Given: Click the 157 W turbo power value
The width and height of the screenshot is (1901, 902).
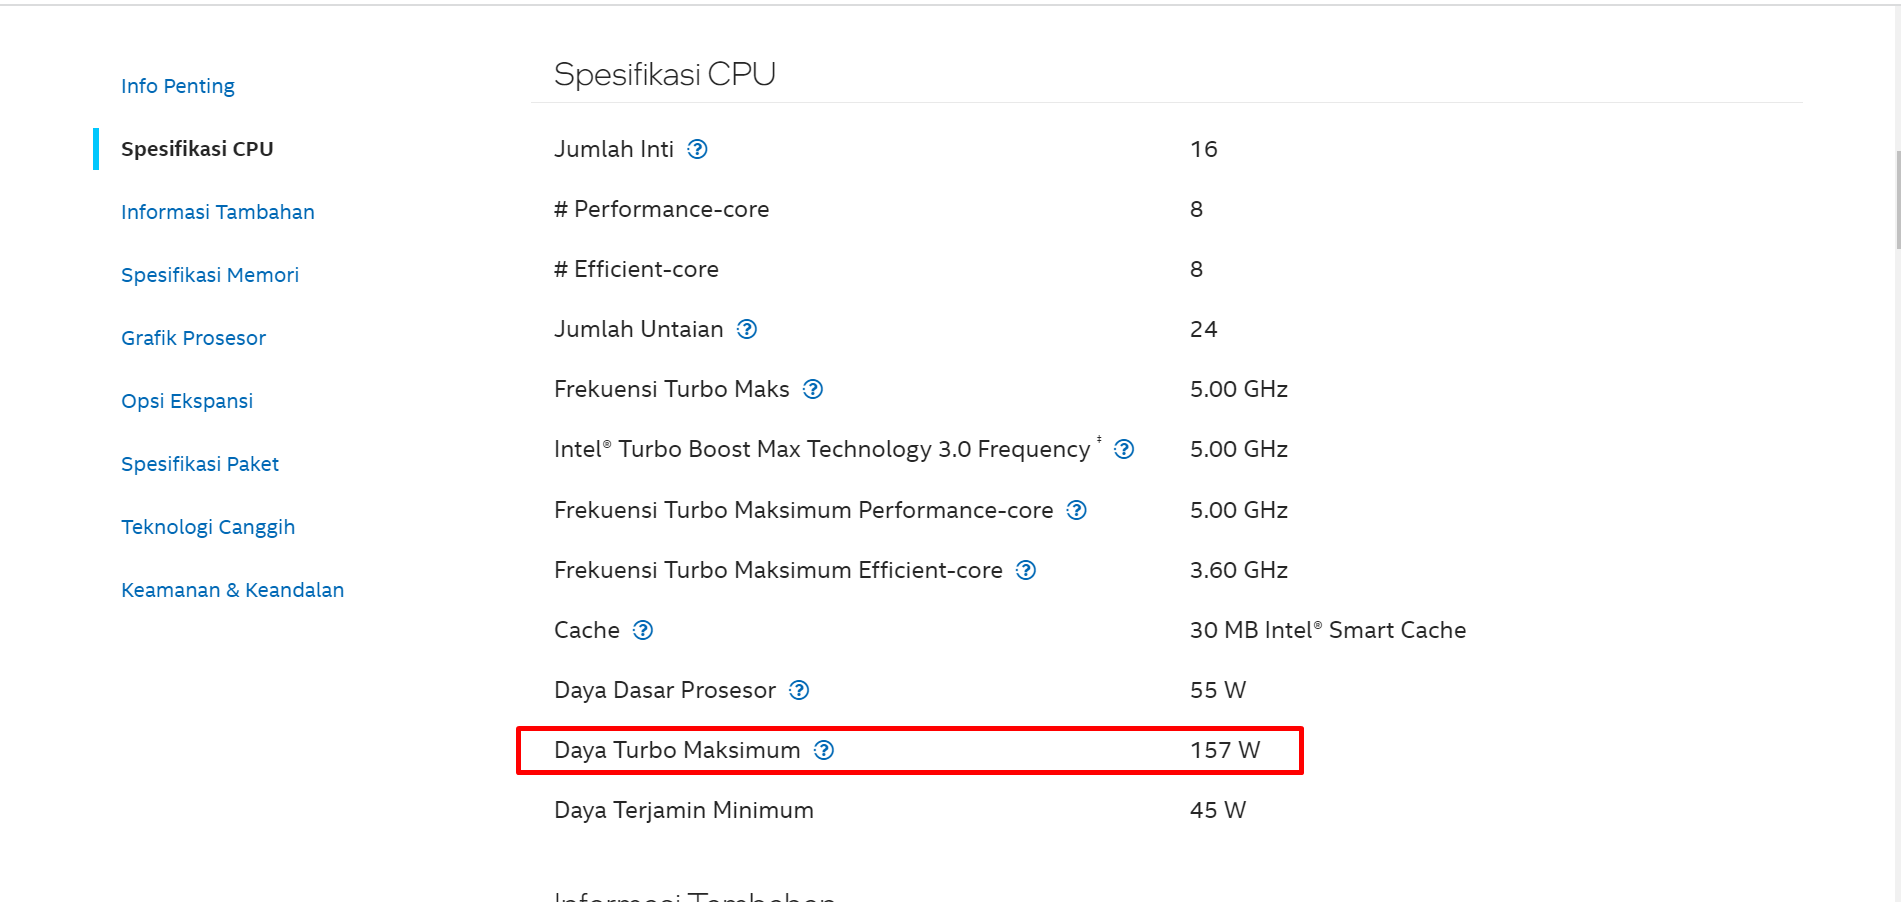Looking at the screenshot, I should click(x=1225, y=750).
